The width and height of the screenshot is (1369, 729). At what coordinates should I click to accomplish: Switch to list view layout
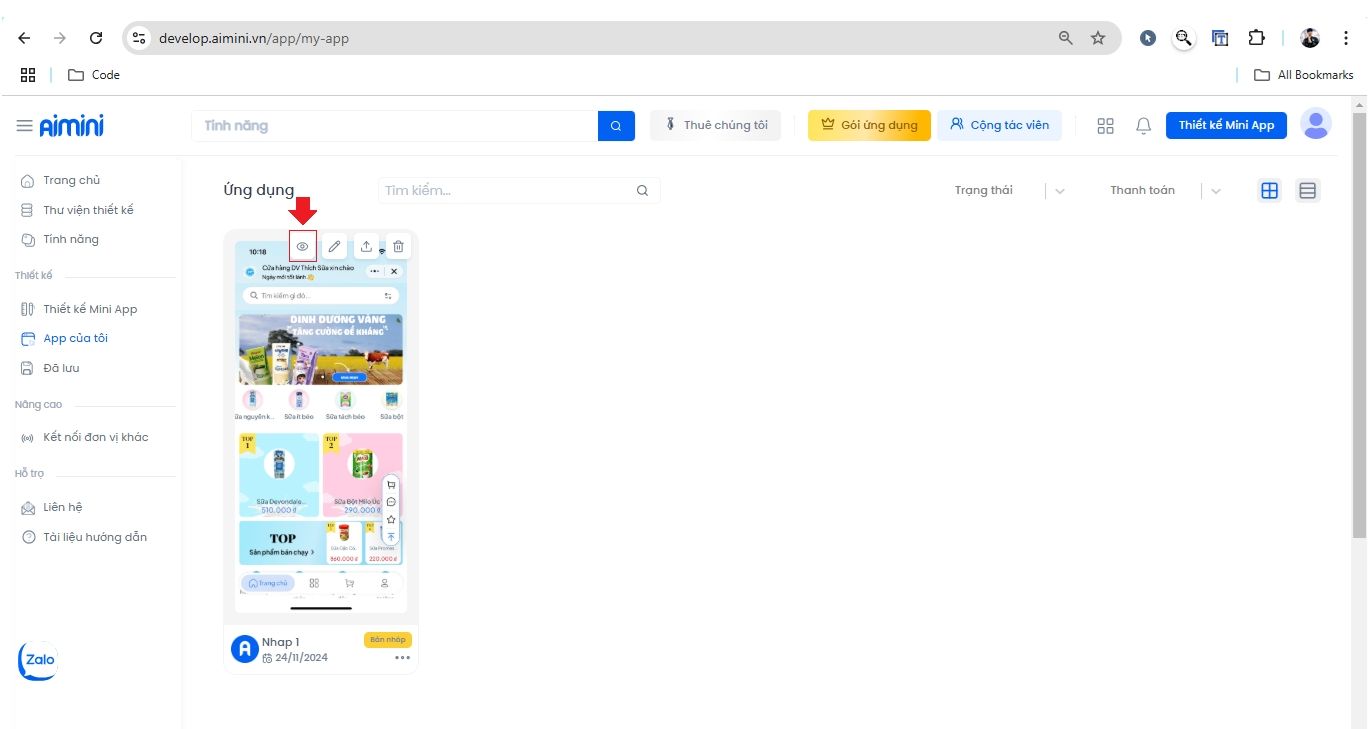click(1307, 191)
